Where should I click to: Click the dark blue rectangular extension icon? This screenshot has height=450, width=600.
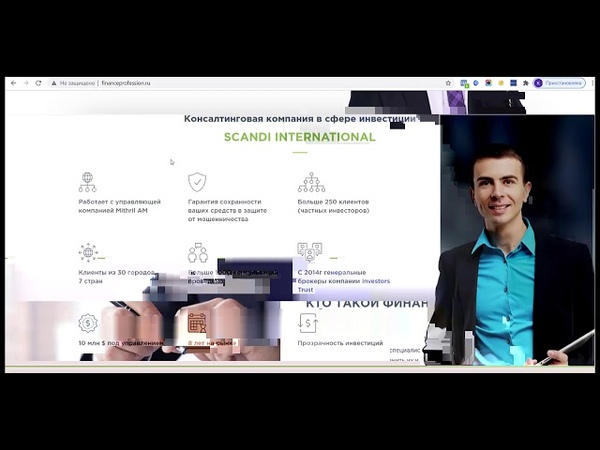(x=514, y=83)
